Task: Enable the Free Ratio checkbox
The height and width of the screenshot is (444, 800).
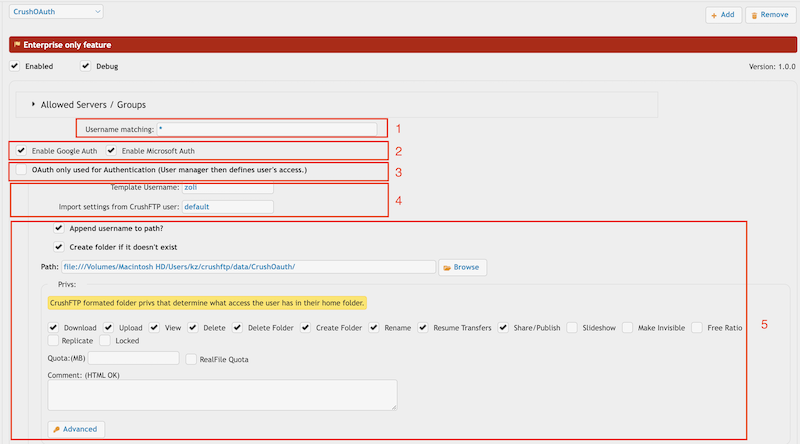Action: (x=697, y=328)
